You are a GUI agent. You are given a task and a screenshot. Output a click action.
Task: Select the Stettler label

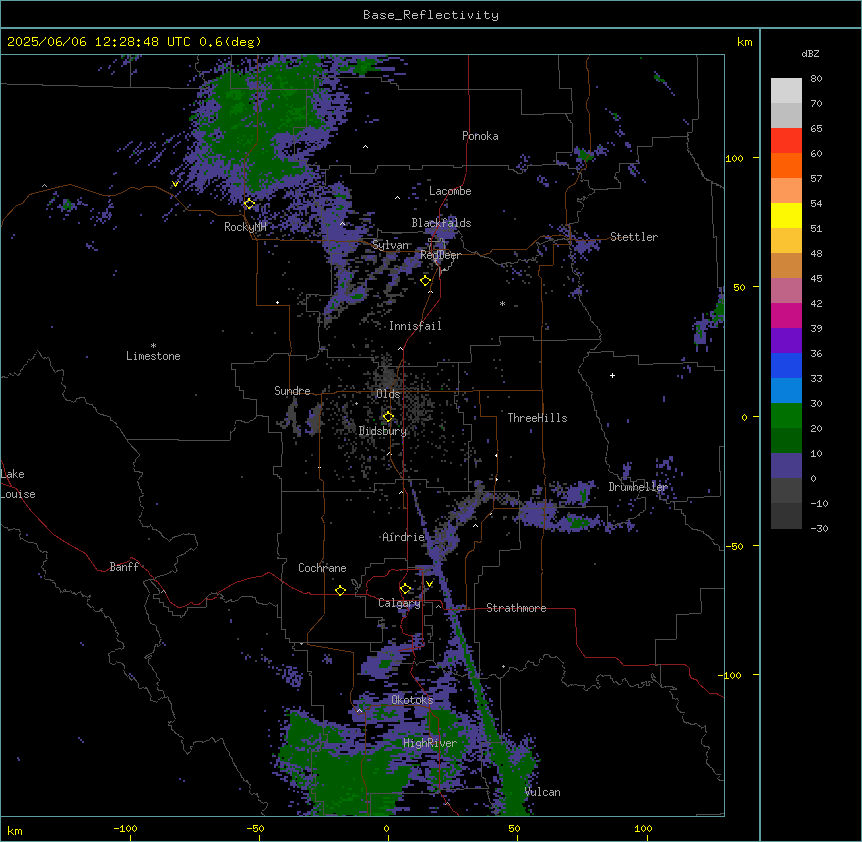633,237
